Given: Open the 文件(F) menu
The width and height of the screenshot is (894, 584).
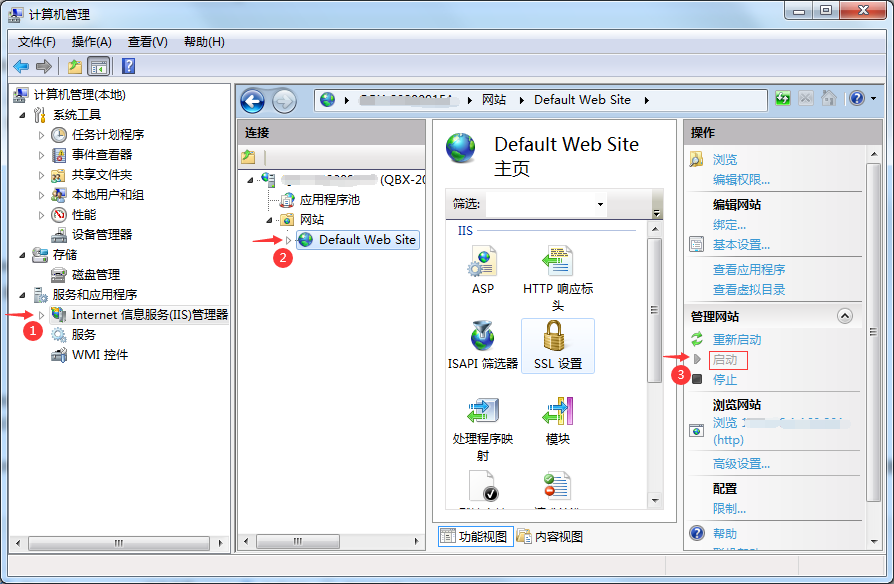Looking at the screenshot, I should (36, 42).
